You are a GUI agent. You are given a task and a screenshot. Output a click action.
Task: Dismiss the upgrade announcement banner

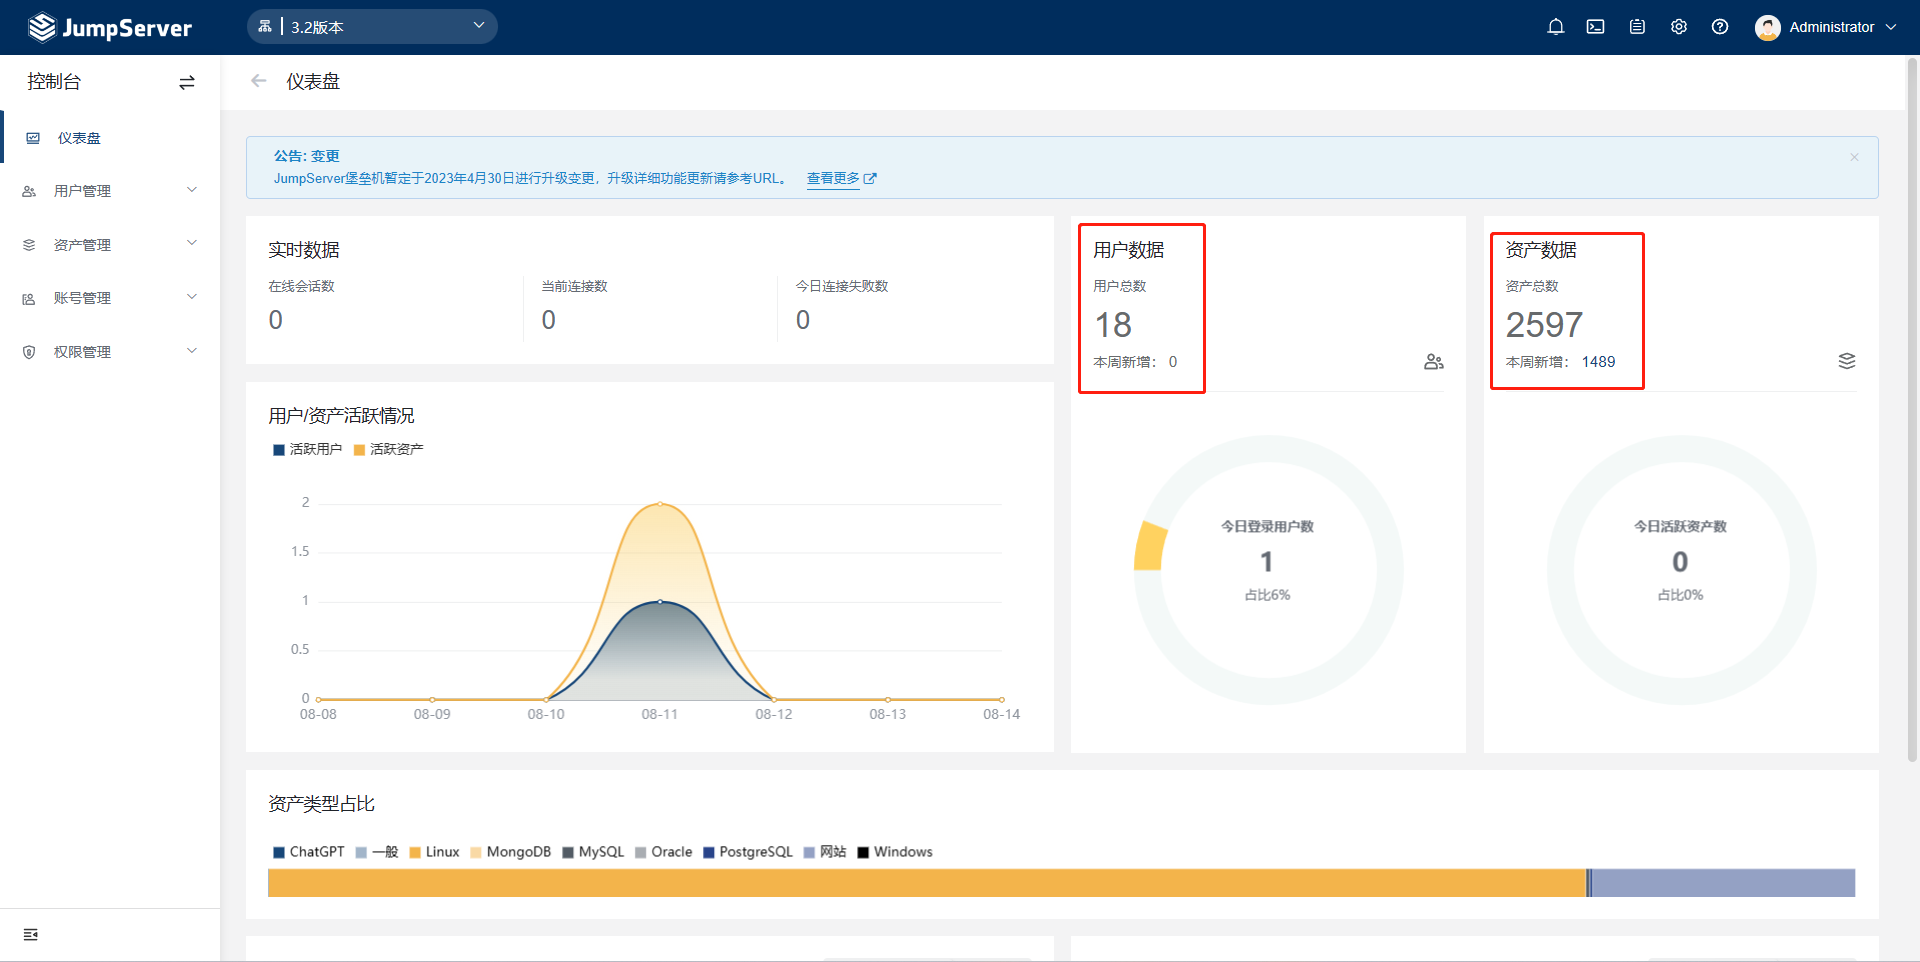pyautogui.click(x=1854, y=157)
